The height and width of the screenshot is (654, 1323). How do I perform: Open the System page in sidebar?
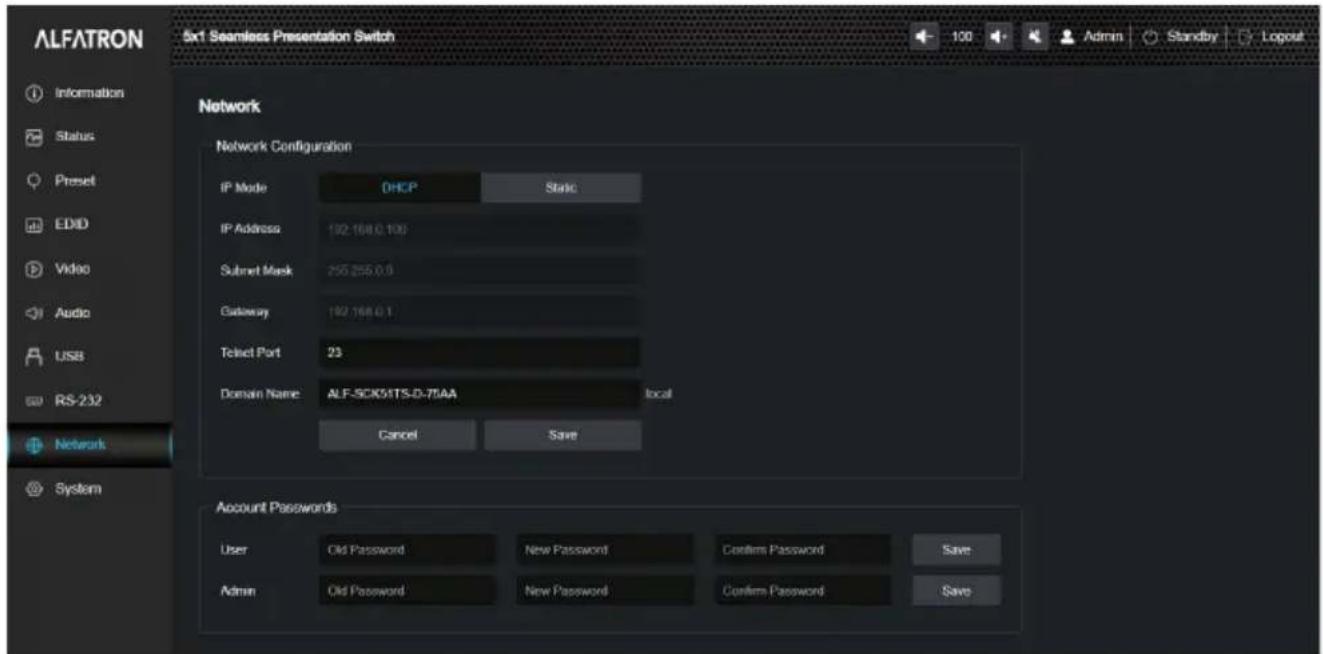click(87, 489)
